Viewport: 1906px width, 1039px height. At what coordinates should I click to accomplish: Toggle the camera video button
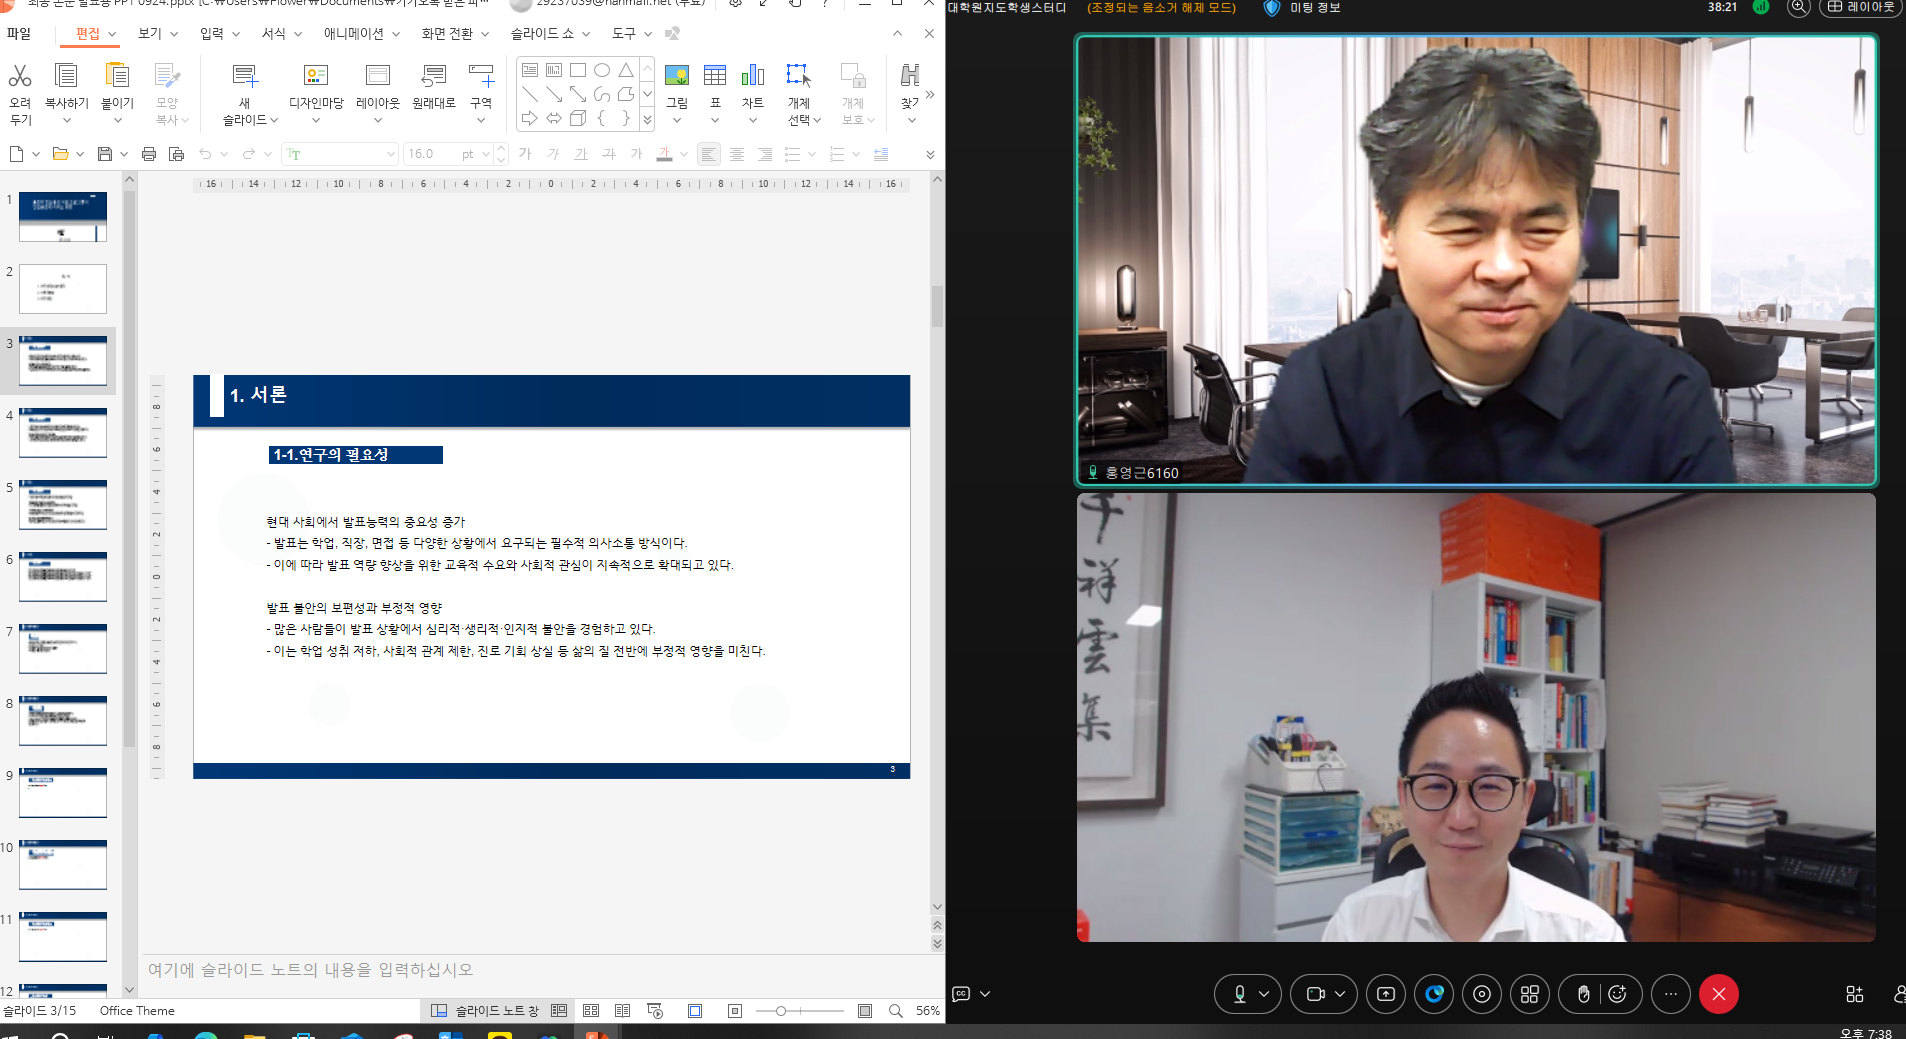pos(1315,994)
